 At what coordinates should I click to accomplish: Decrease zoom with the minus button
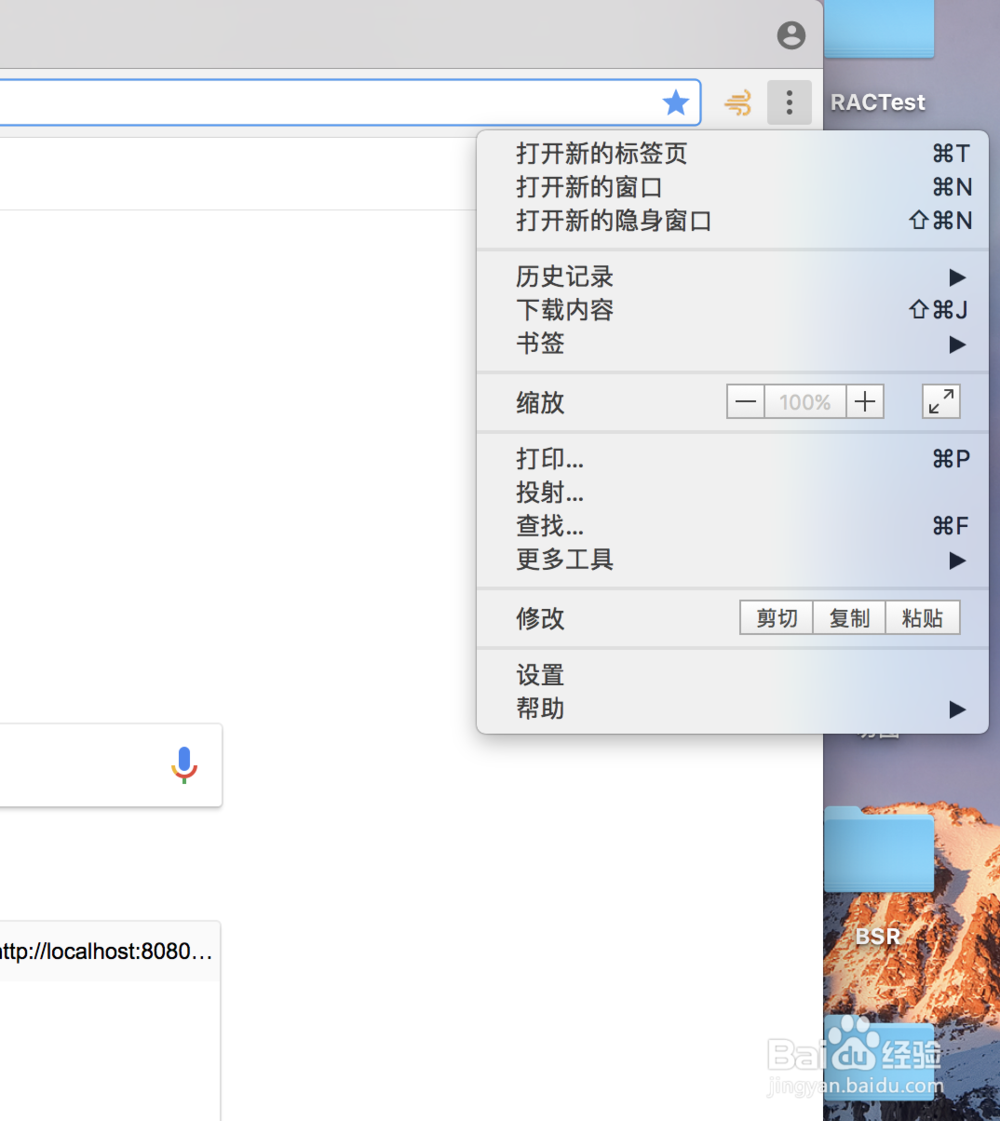tap(746, 402)
